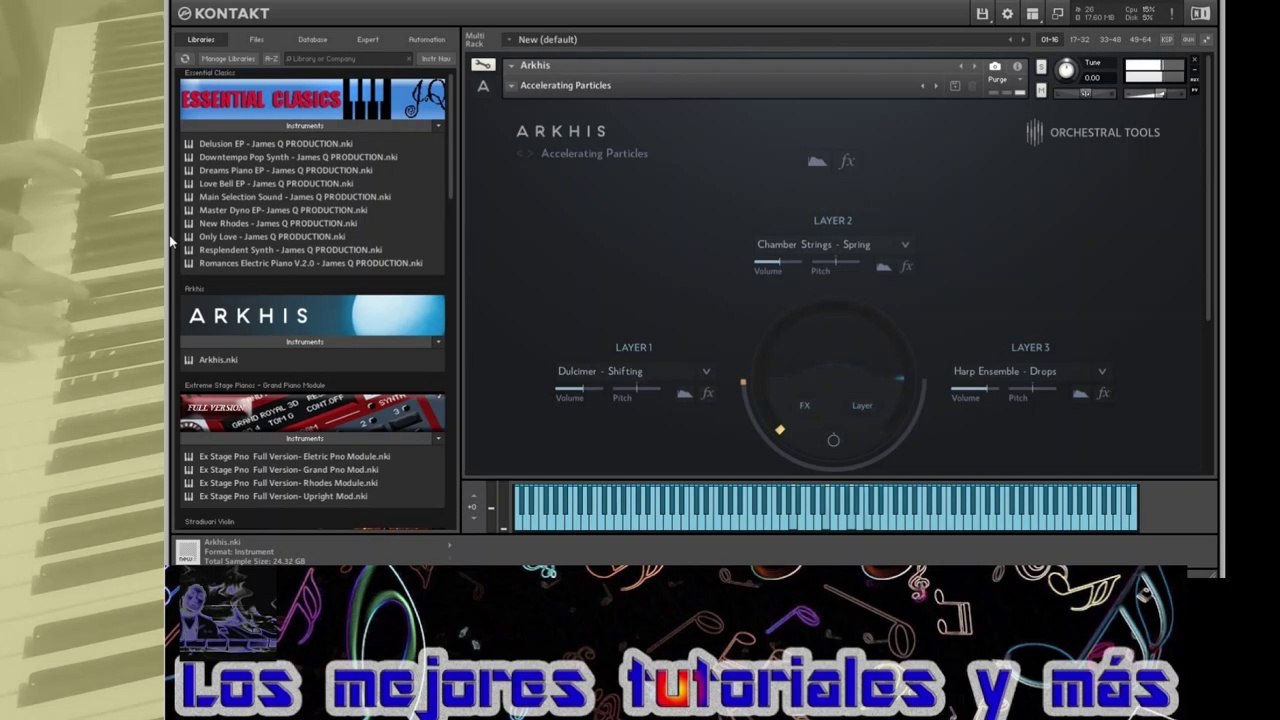Open instrument edit mode wrench icon
The image size is (1280, 720).
(483, 65)
